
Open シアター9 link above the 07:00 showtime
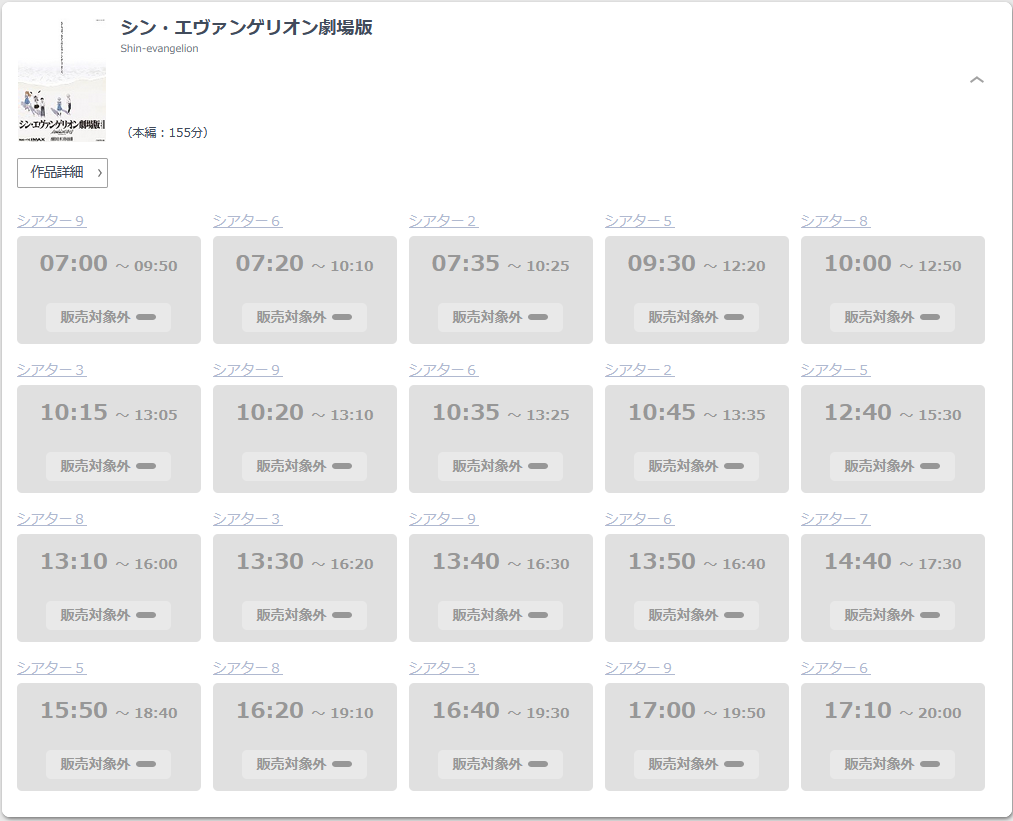click(51, 221)
